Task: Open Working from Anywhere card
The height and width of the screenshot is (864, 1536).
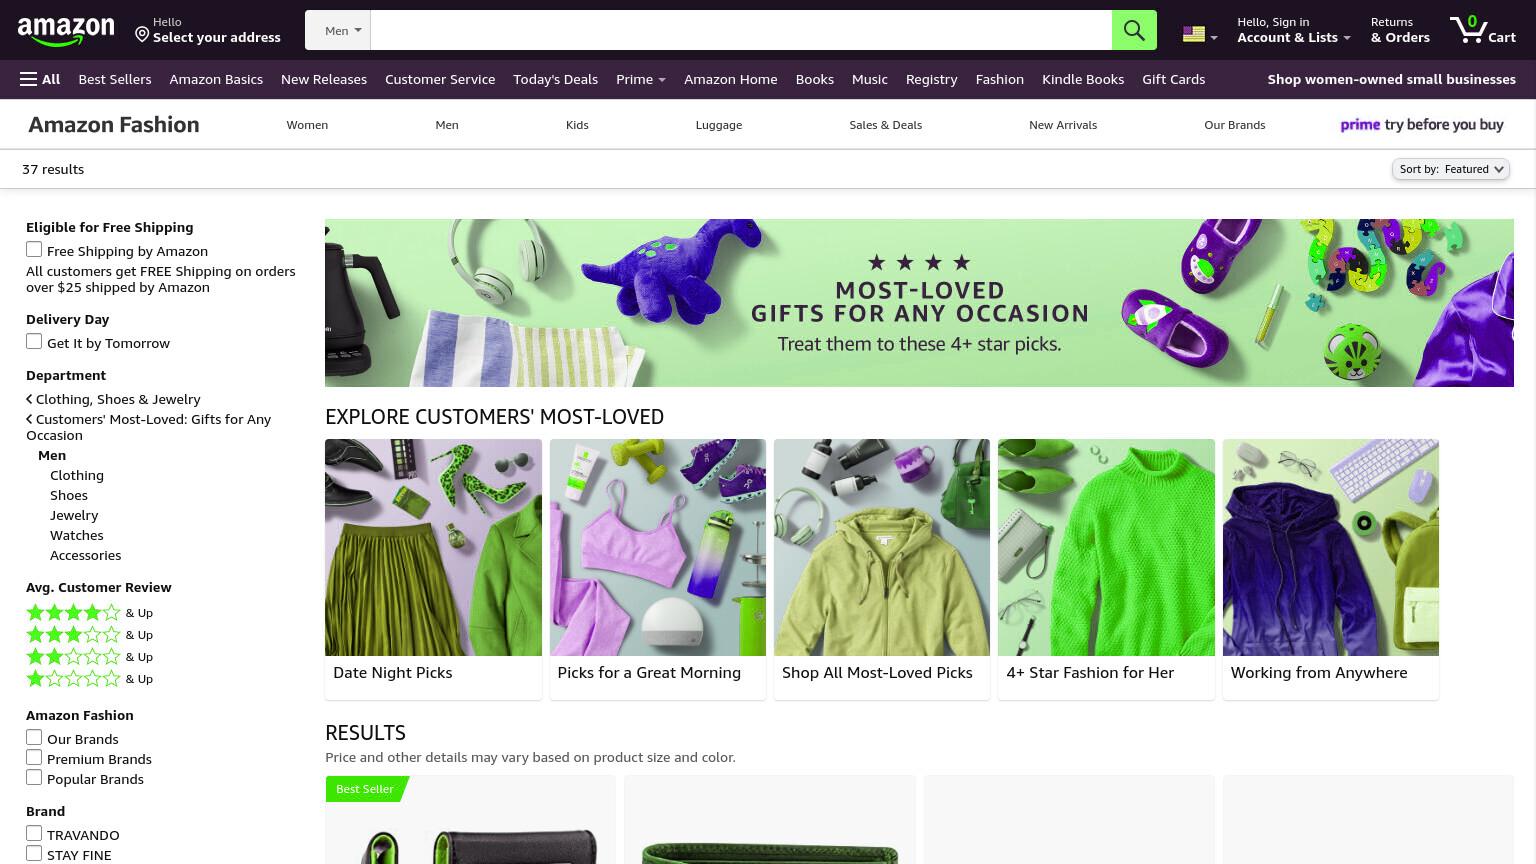Action: [1331, 569]
